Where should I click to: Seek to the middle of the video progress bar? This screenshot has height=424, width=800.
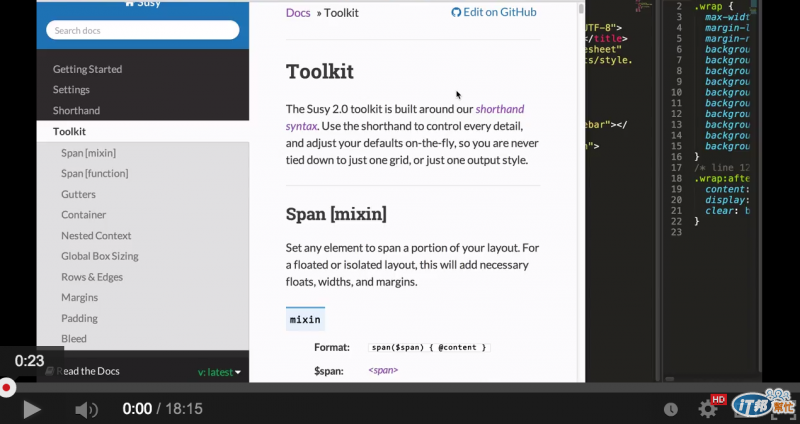pyautogui.click(x=400, y=388)
